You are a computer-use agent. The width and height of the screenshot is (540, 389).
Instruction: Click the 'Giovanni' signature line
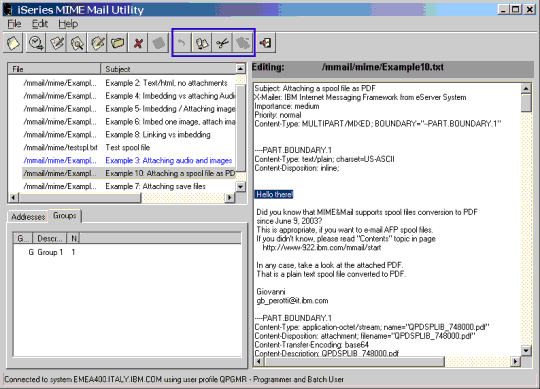click(271, 292)
